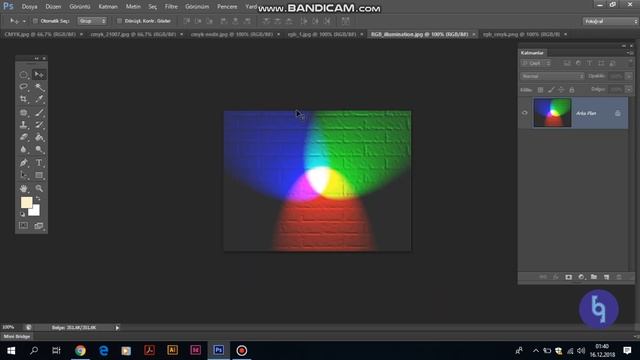Open the layer filter type dropdown
Image resolution: width=640 pixels, height=360 pixels.
[536, 63]
